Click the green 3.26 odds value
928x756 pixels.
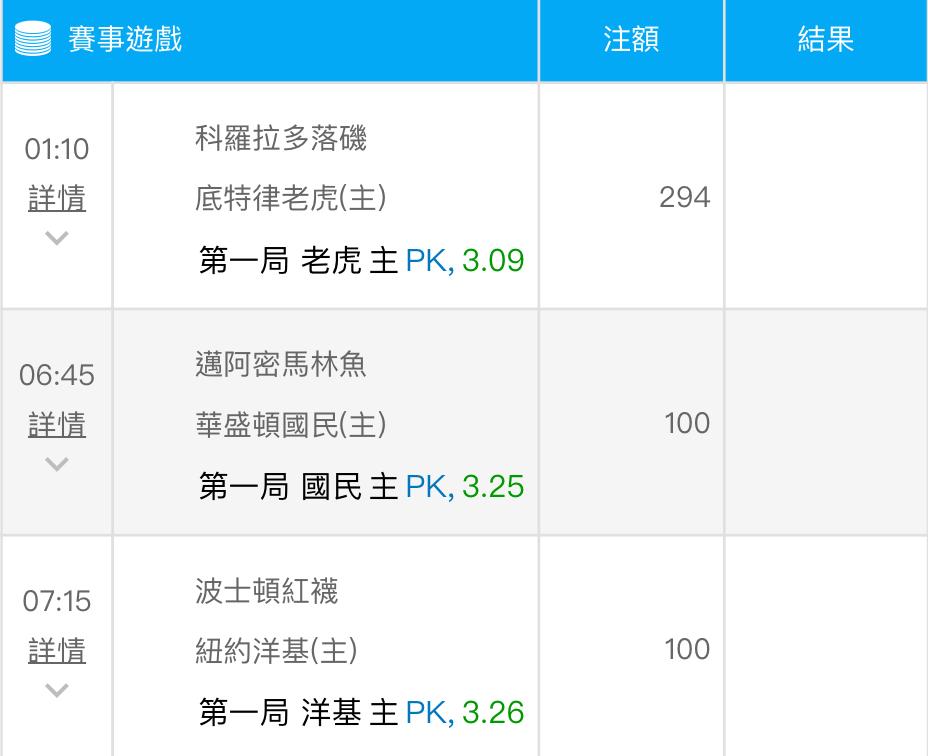click(x=493, y=713)
